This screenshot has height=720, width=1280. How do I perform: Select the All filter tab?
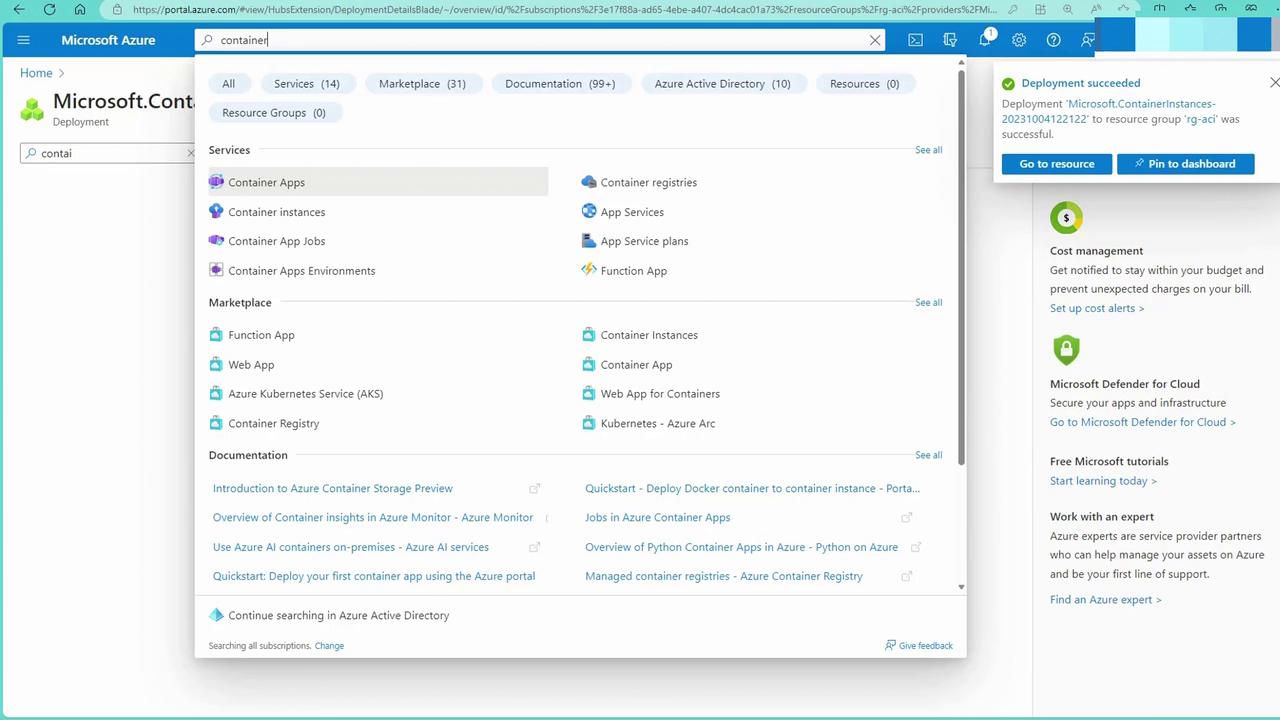[229, 84]
